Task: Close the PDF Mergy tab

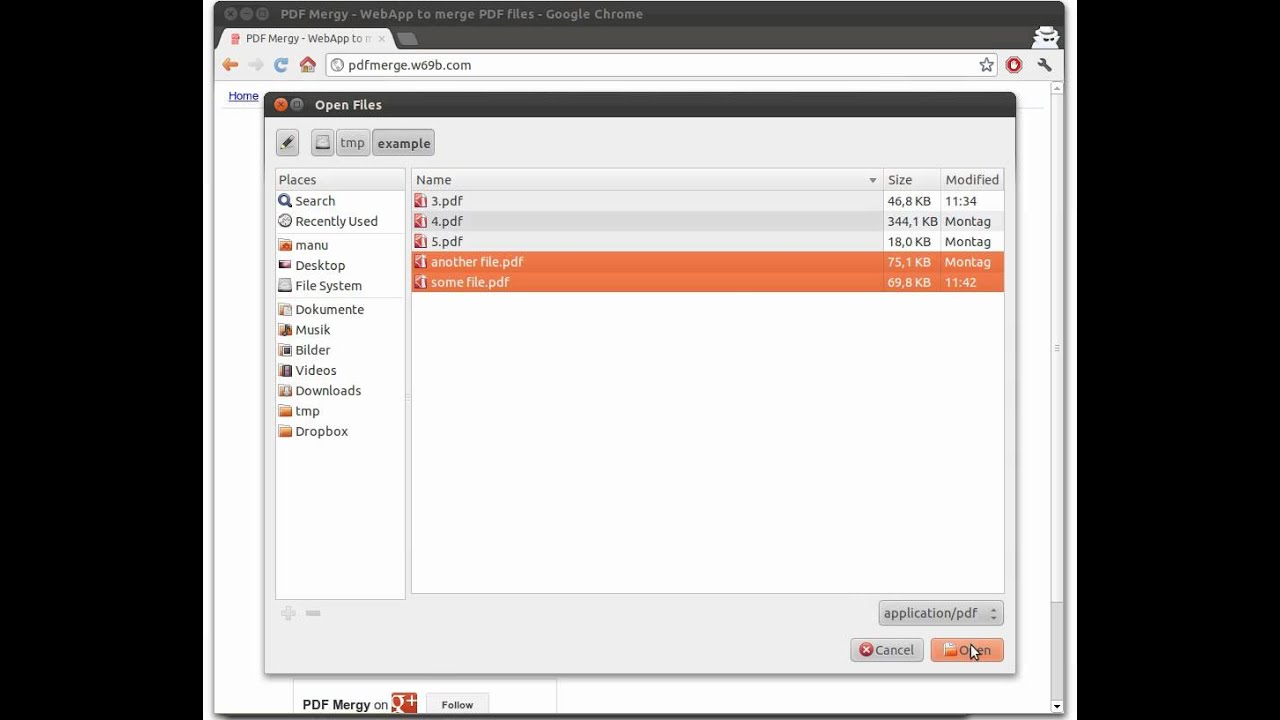Action: (381, 39)
